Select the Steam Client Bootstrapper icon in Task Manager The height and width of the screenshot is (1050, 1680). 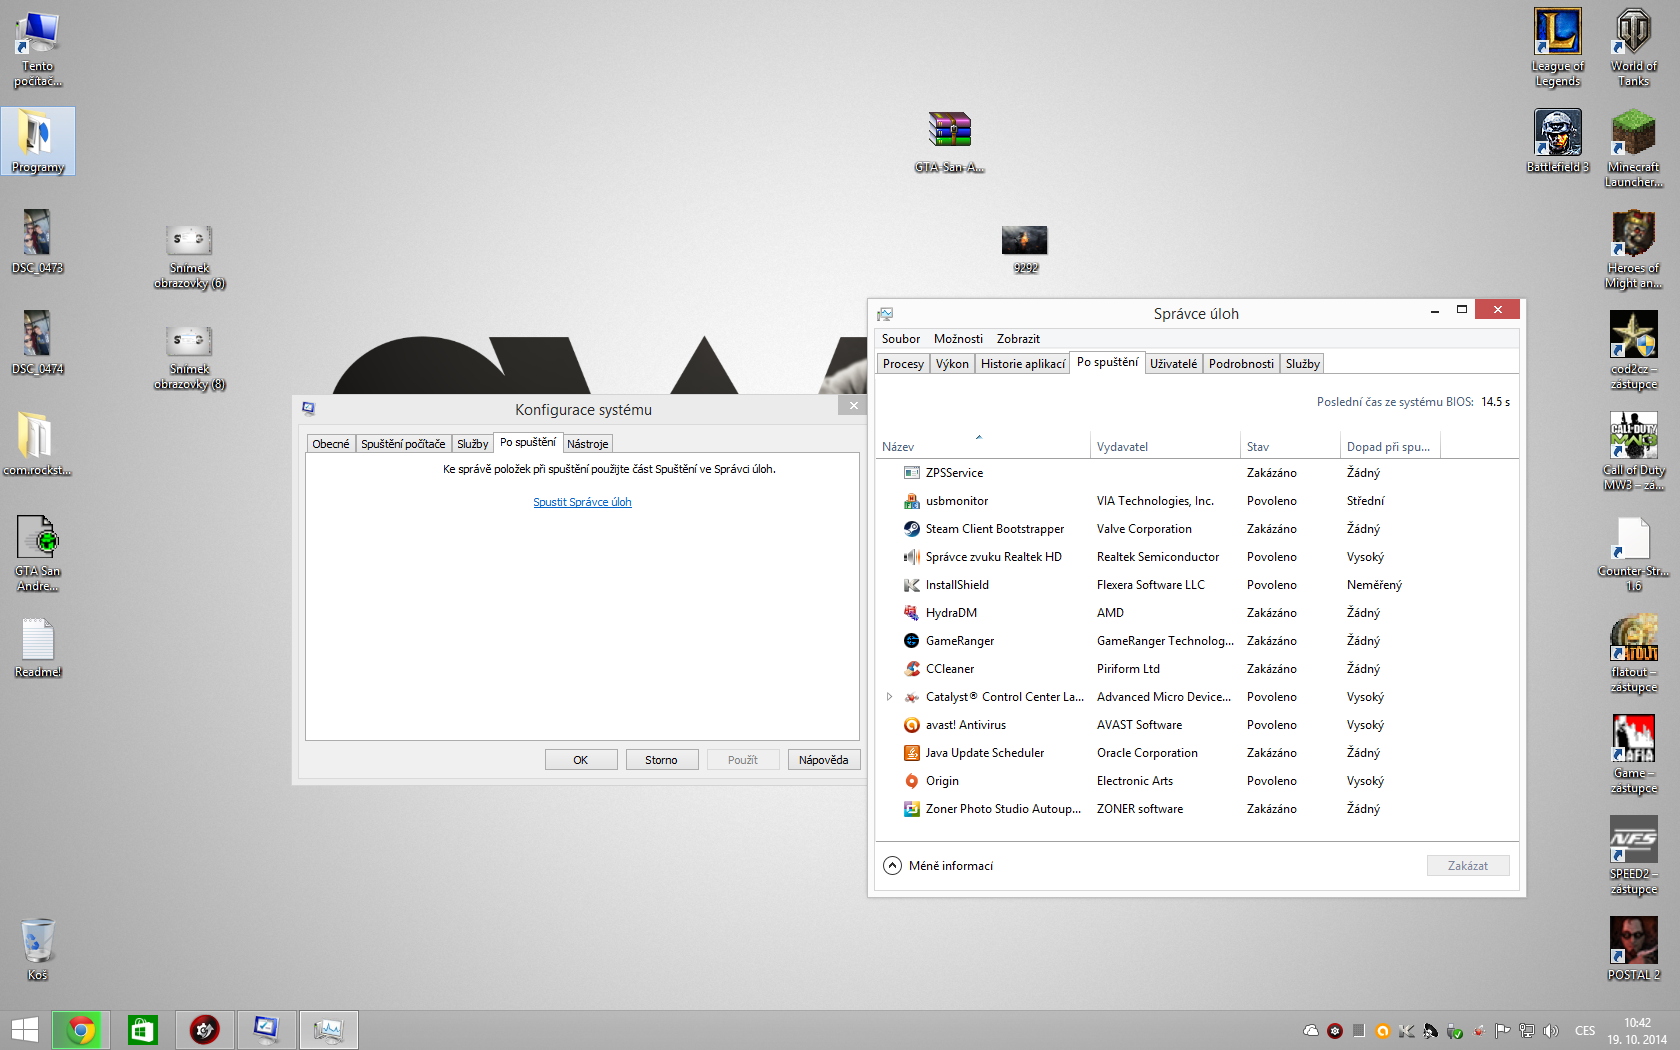911,529
